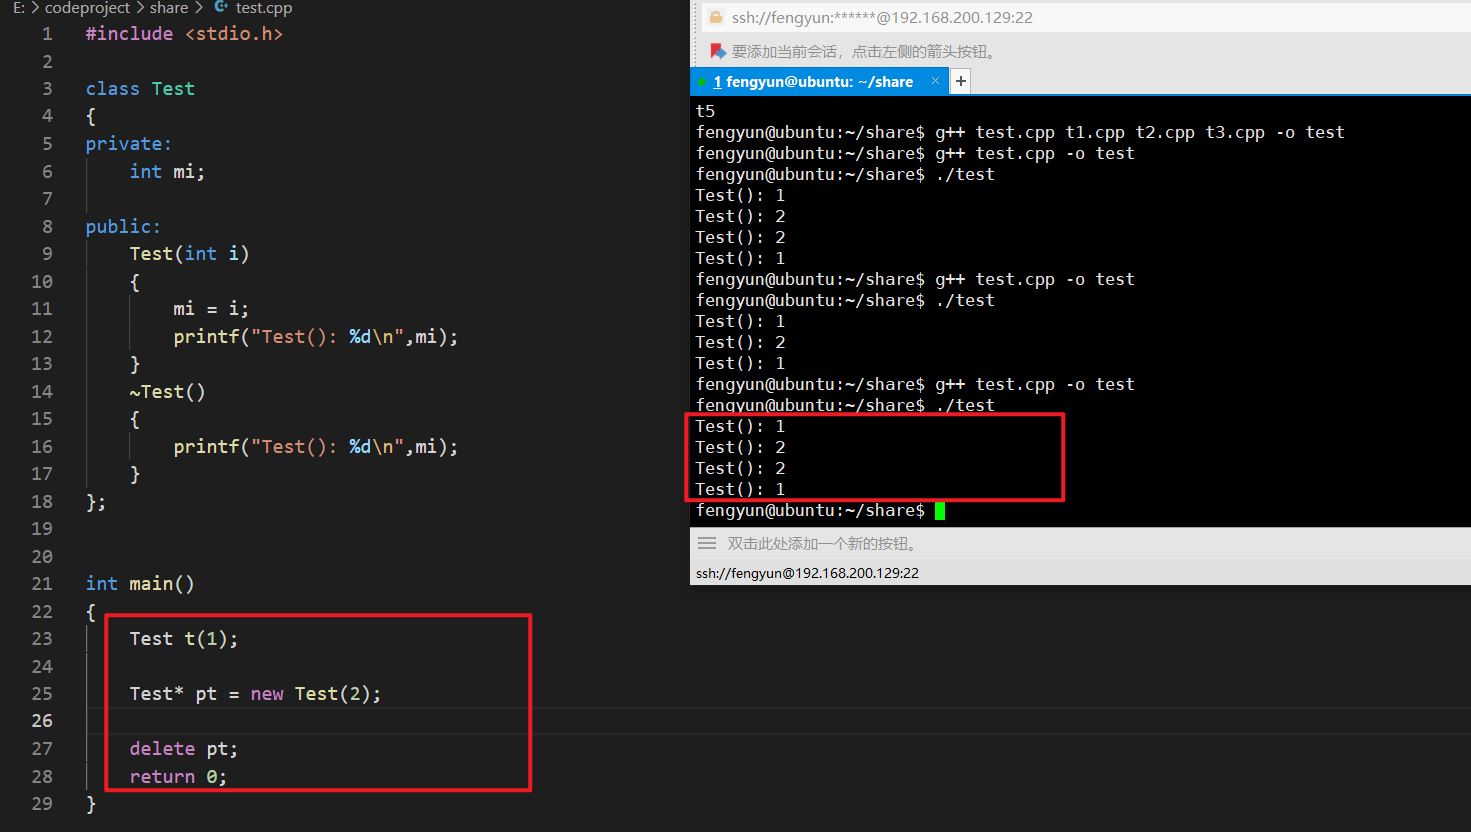
Task: Click 'mi = i;' assignment line
Action: click(x=211, y=309)
